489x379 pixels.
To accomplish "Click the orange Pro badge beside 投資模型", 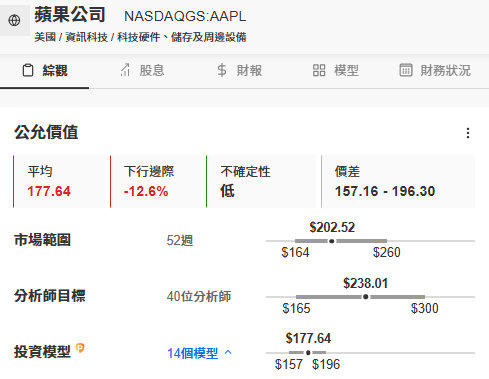I will click(x=80, y=348).
